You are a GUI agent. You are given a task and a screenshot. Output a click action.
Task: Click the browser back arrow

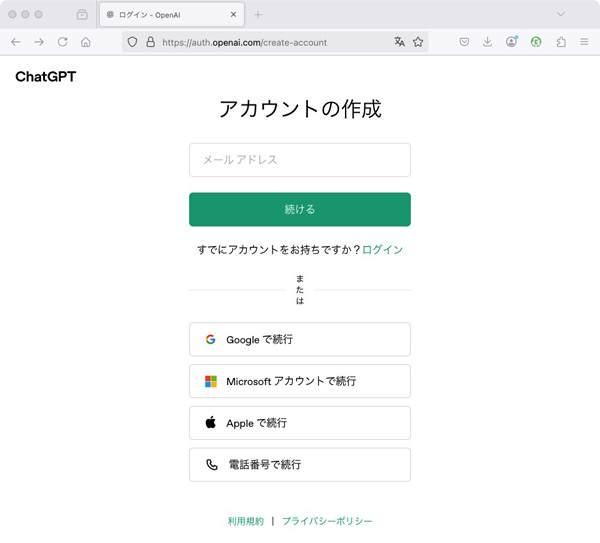(x=15, y=42)
